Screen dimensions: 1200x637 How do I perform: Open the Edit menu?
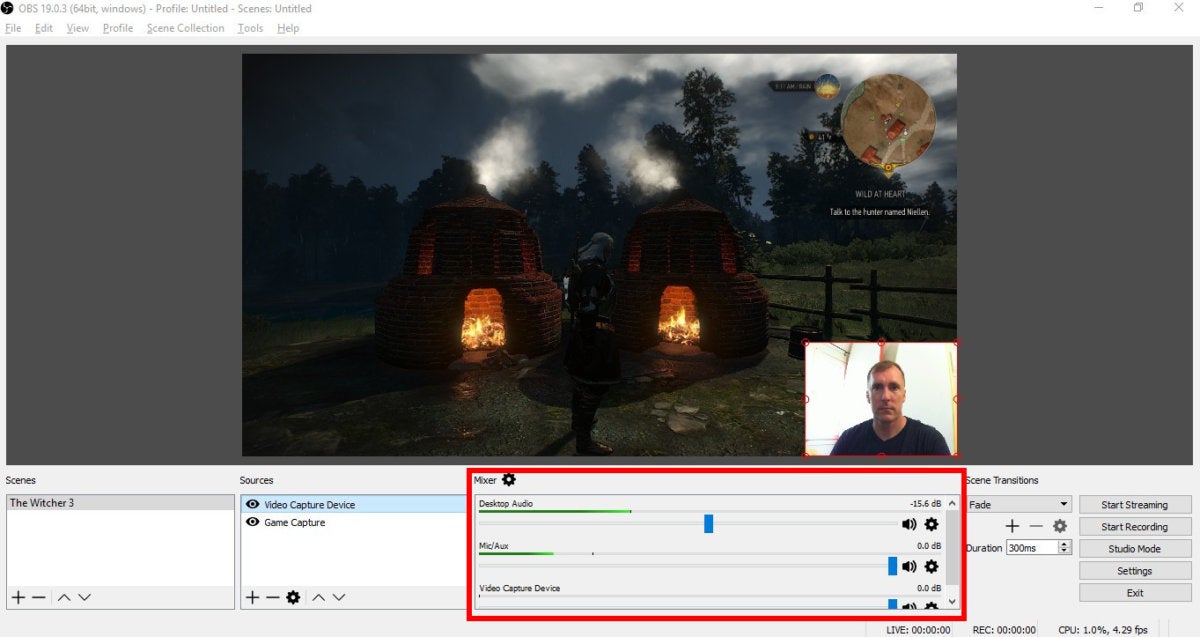[x=44, y=28]
